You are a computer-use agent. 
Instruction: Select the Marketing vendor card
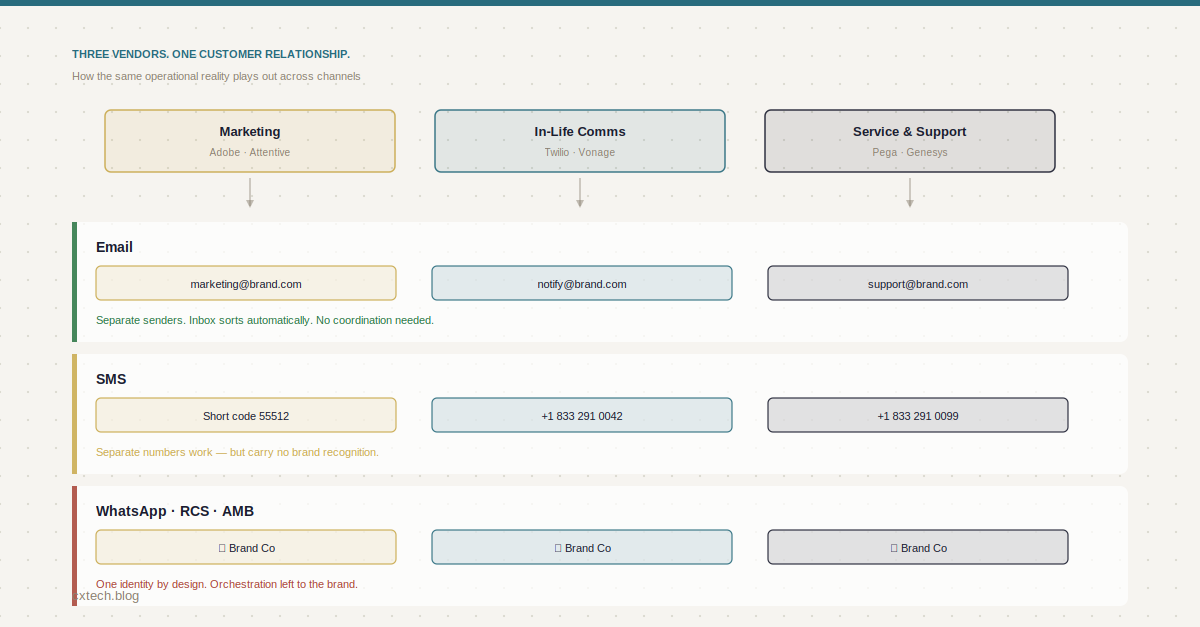tap(250, 141)
